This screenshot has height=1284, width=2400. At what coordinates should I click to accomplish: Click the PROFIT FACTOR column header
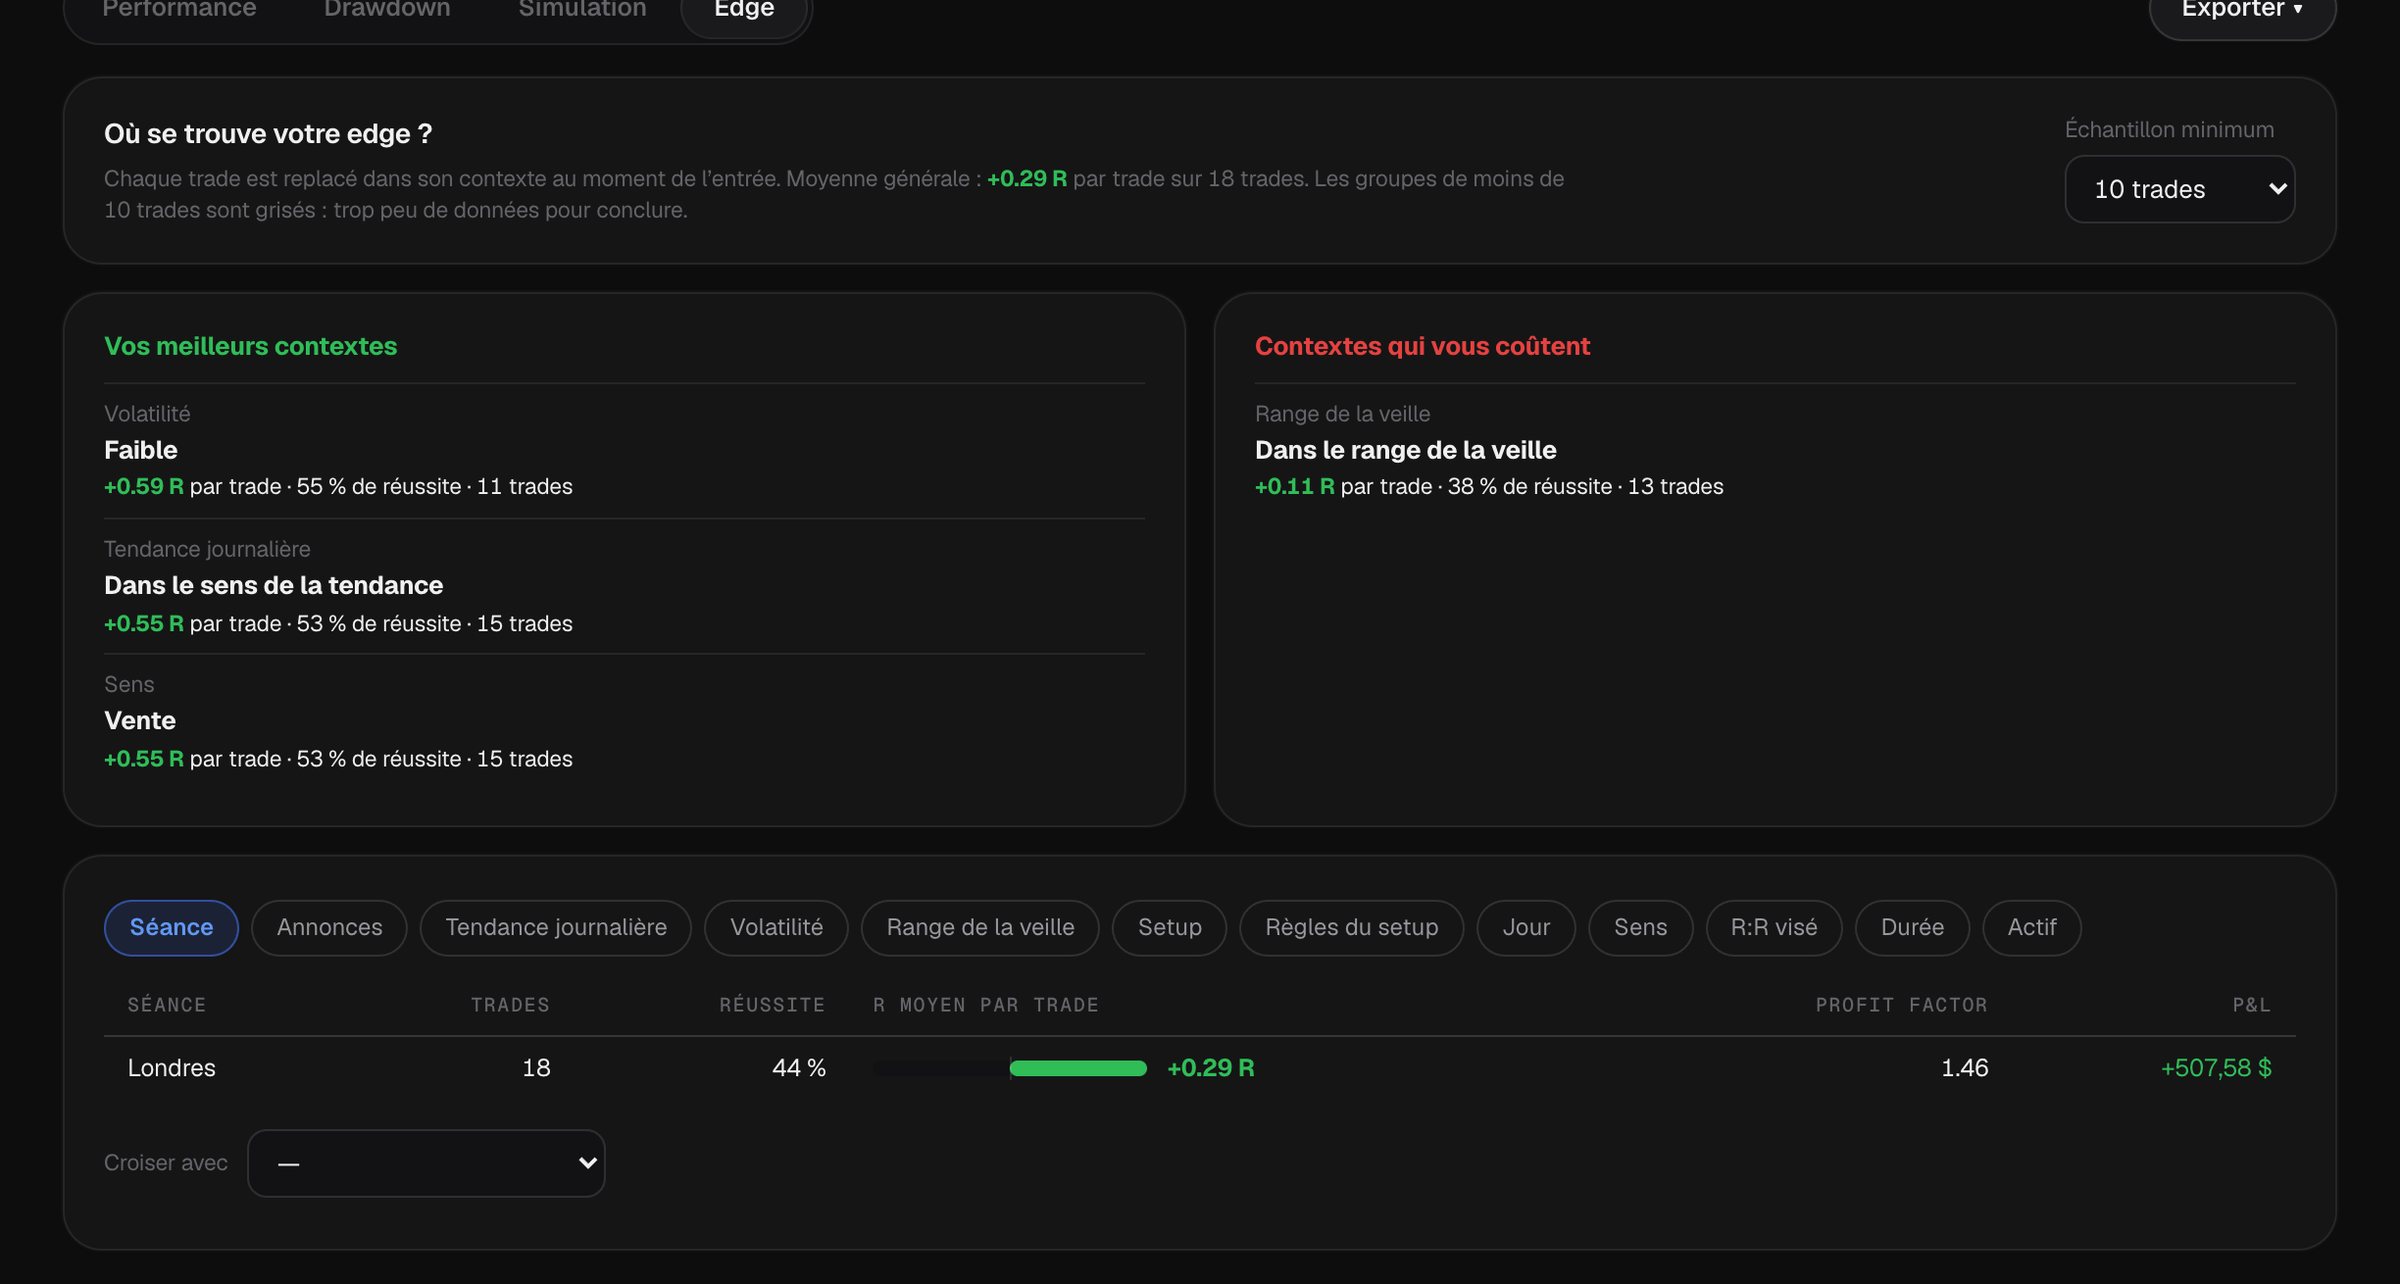point(1901,1005)
